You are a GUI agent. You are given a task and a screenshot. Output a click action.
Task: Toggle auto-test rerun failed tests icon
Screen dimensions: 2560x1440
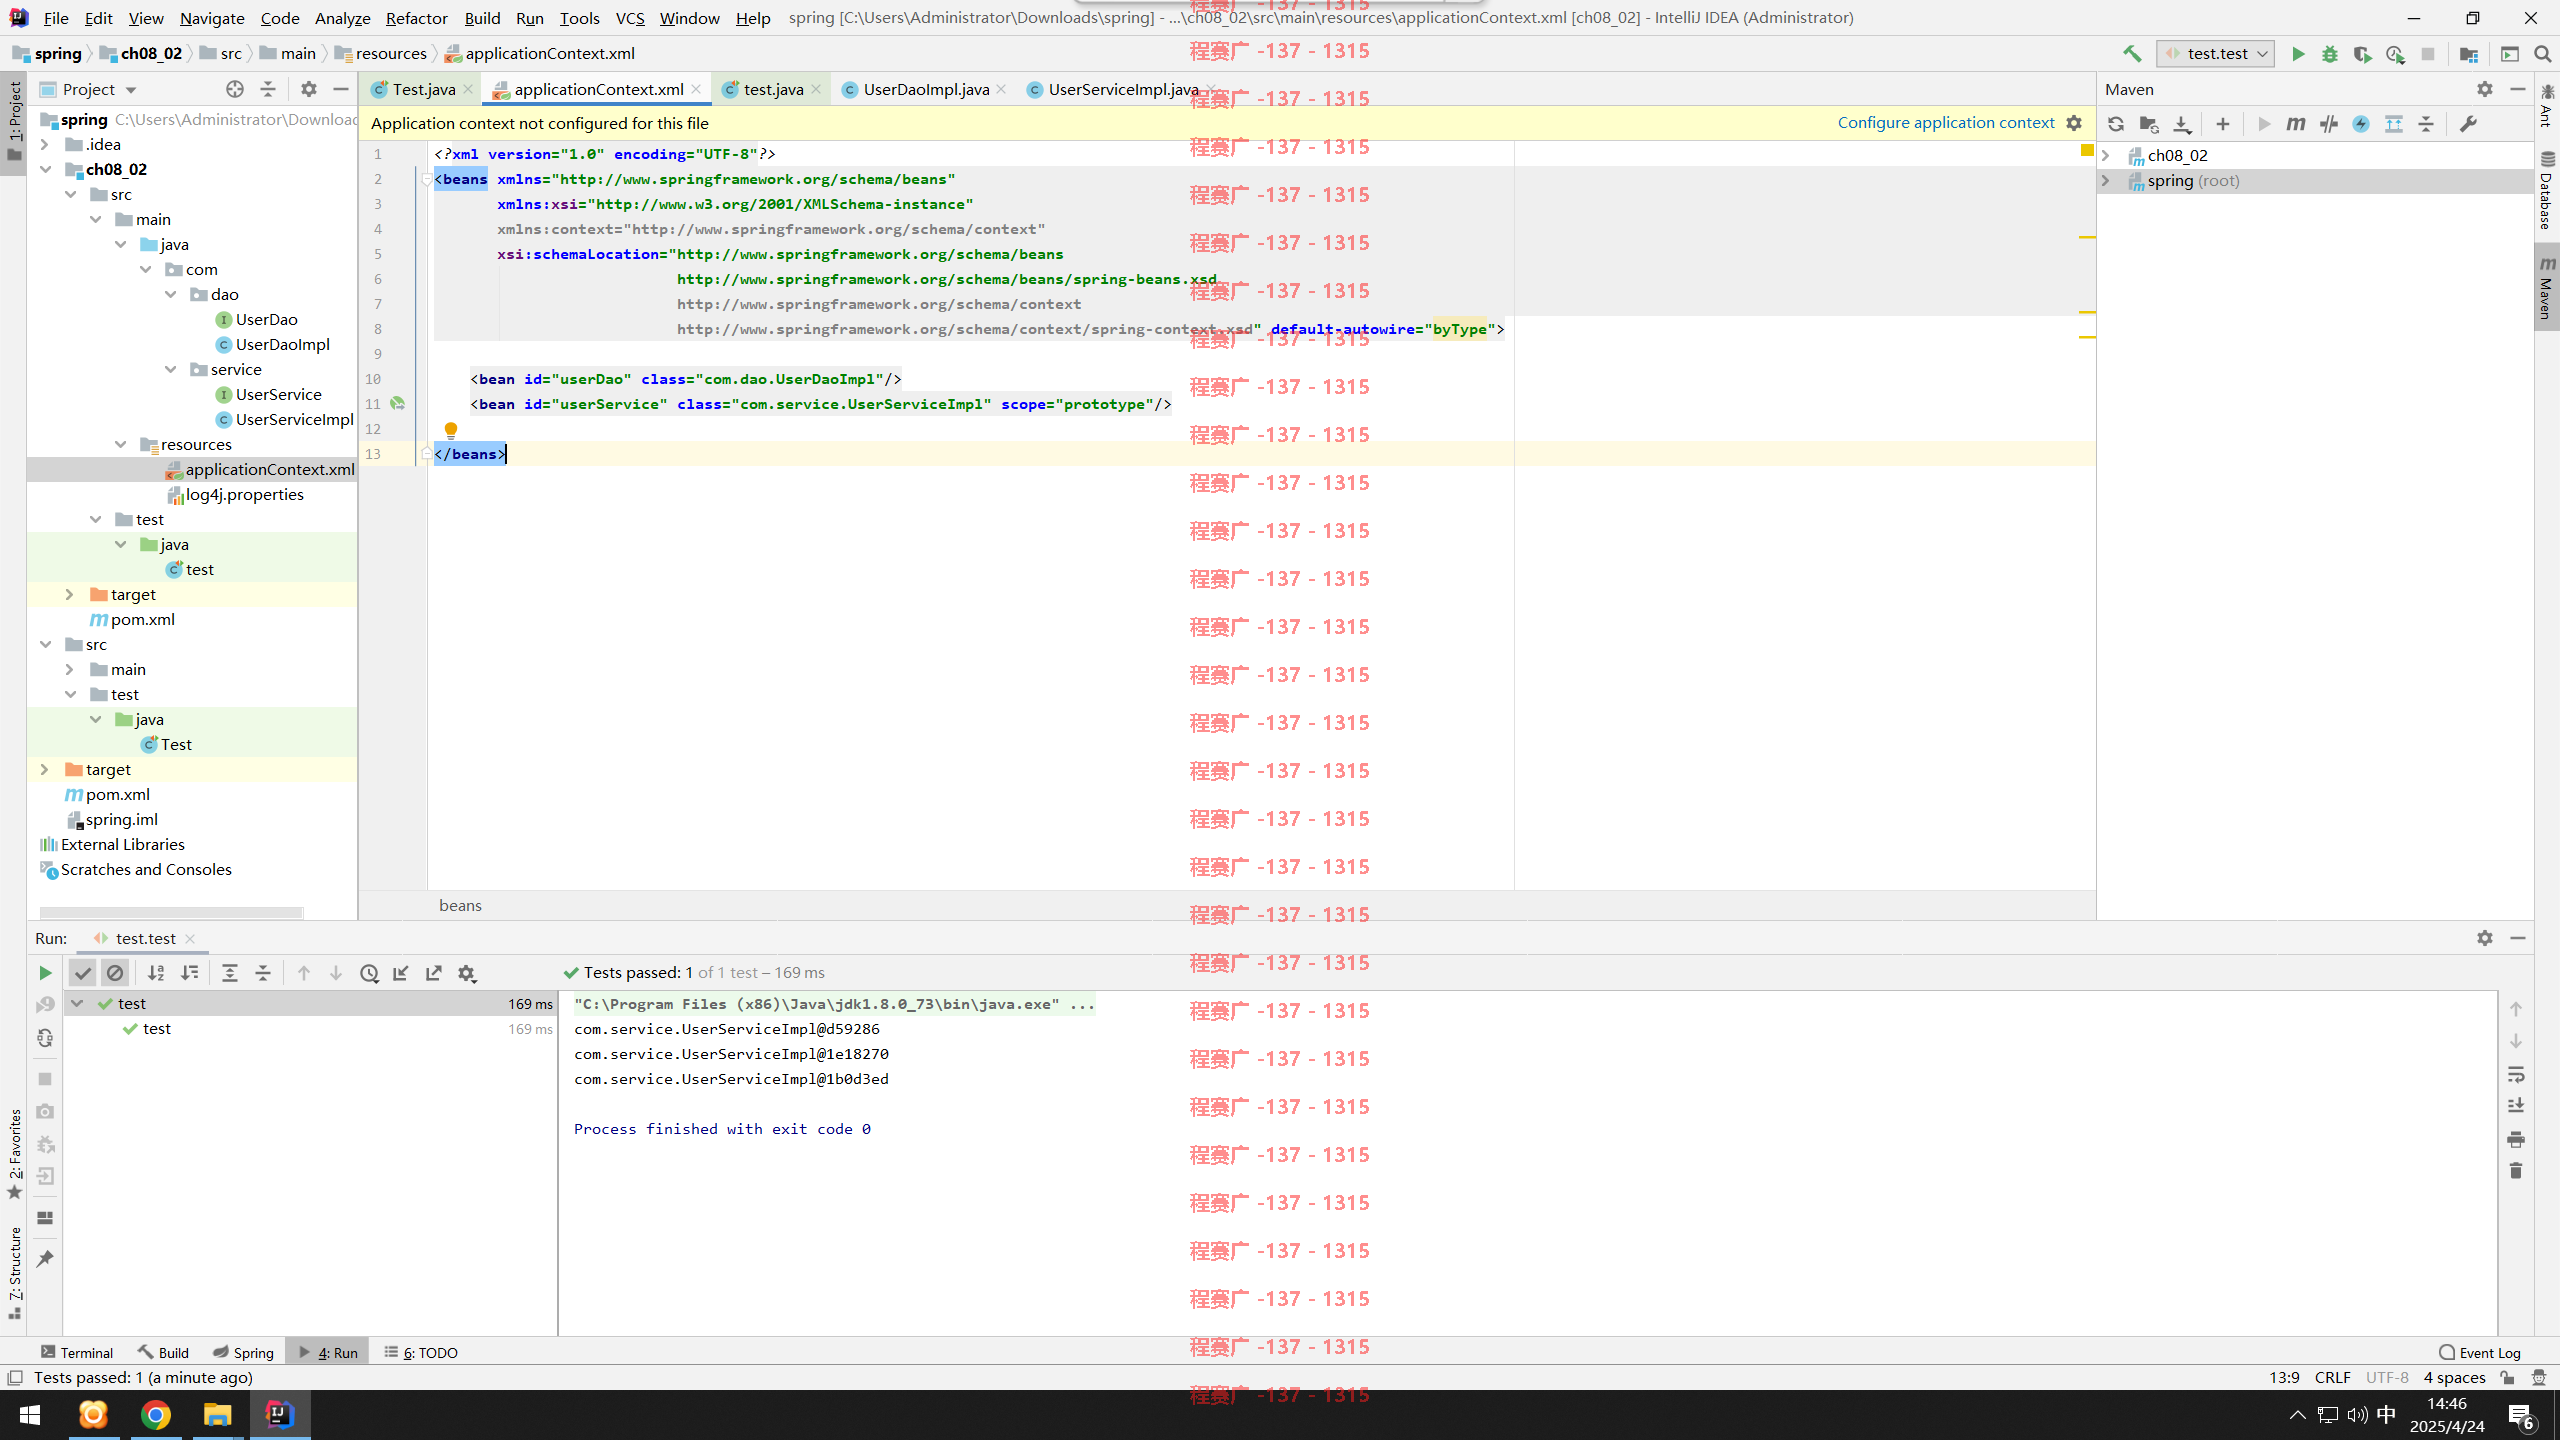tap(44, 1038)
